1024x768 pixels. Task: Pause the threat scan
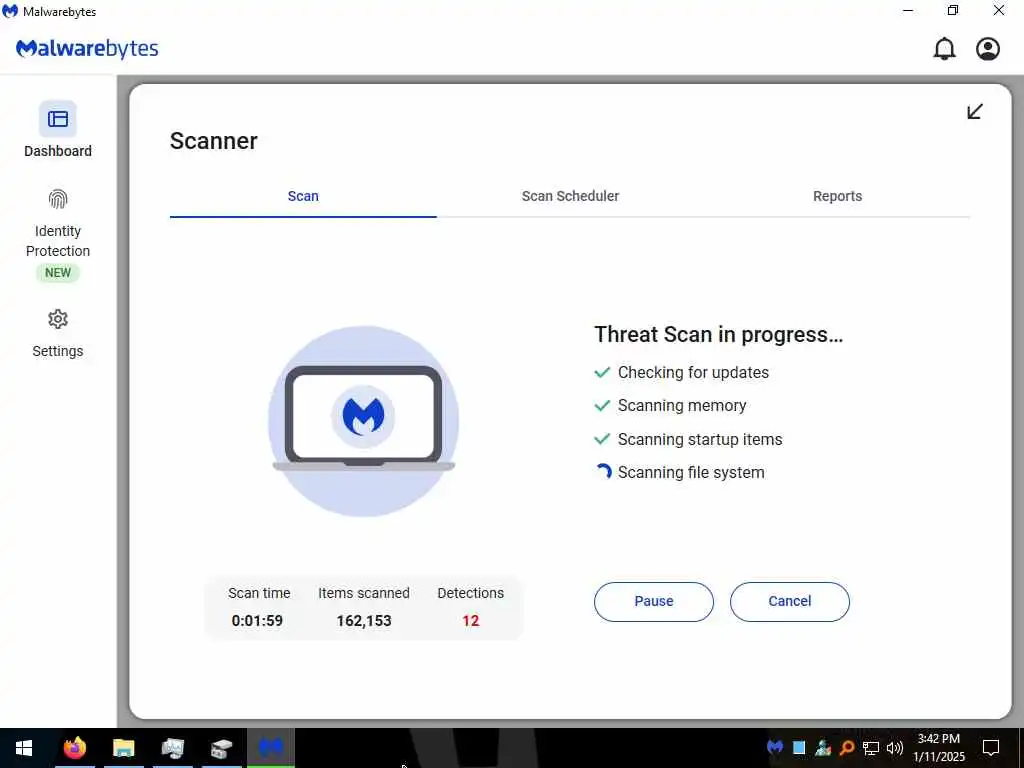click(654, 601)
